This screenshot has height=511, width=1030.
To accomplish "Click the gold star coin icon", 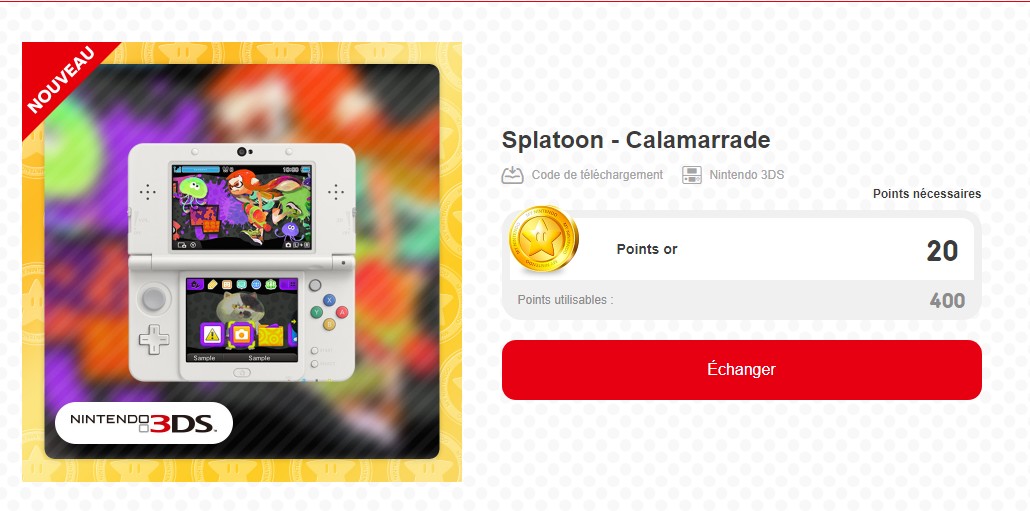I will [x=543, y=240].
